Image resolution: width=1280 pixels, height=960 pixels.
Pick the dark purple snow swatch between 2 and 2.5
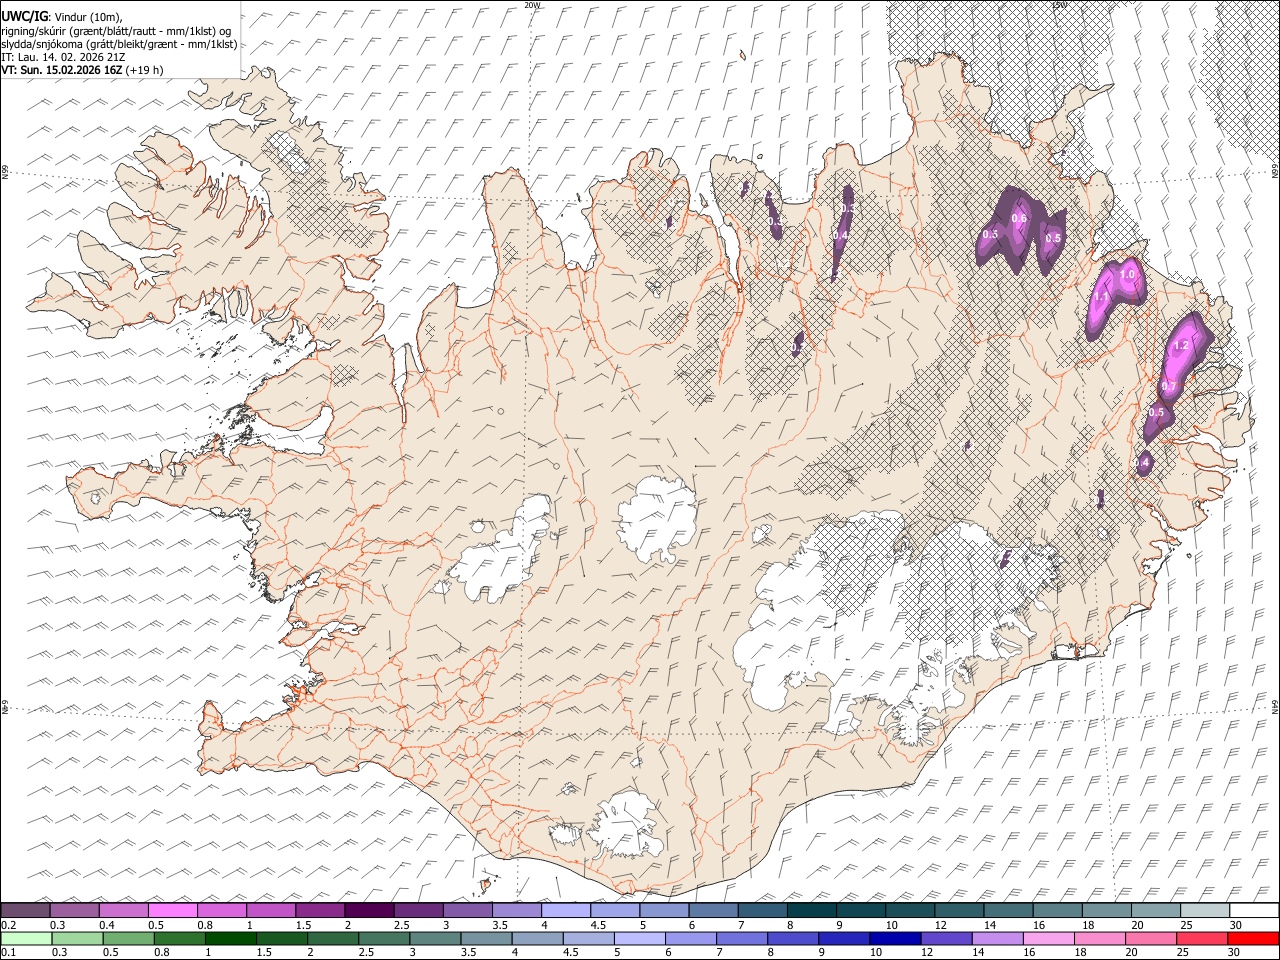(368, 910)
